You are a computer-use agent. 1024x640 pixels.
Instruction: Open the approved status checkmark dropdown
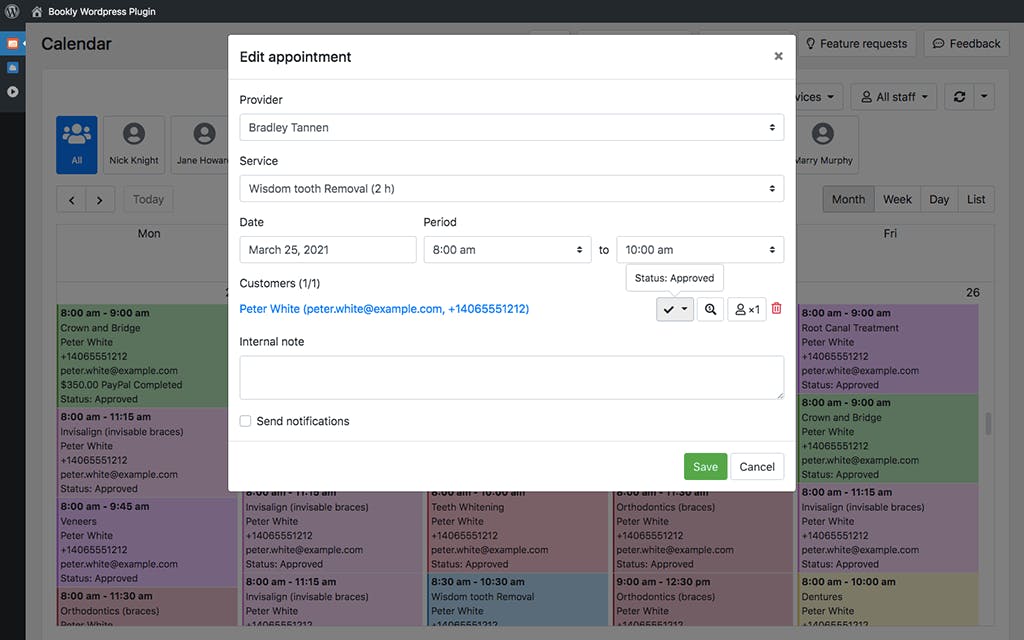[675, 310]
